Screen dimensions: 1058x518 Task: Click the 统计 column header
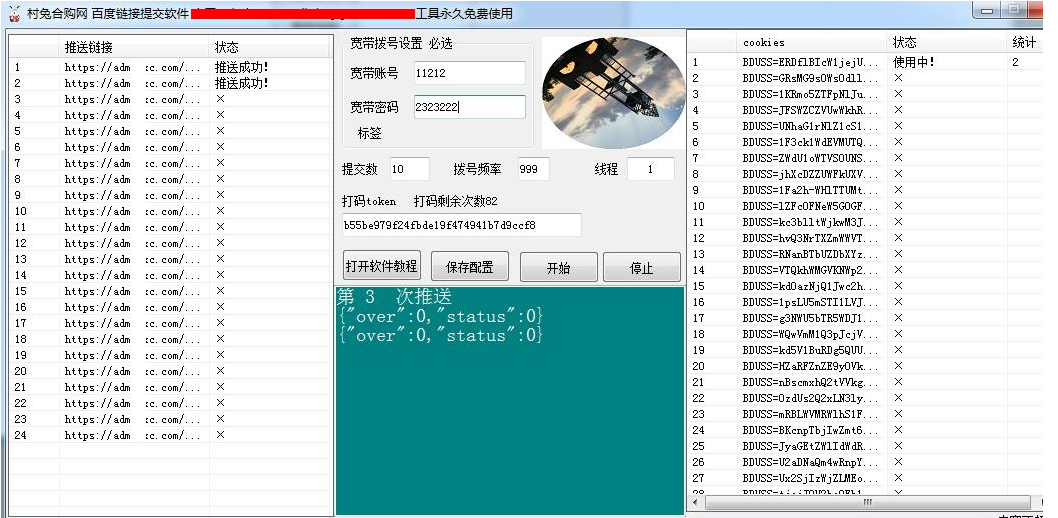click(x=1023, y=43)
